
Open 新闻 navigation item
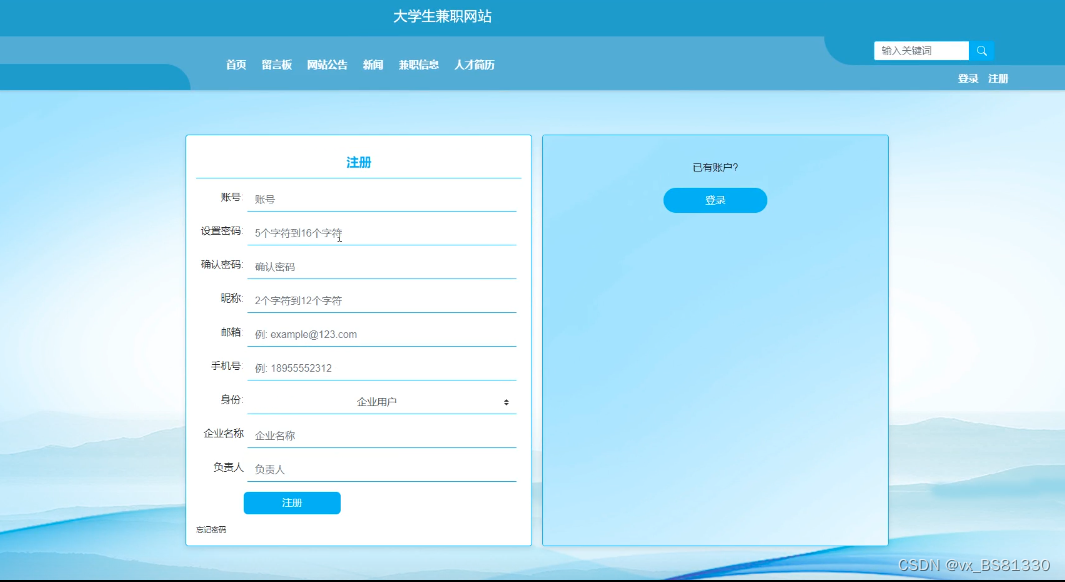tap(373, 65)
